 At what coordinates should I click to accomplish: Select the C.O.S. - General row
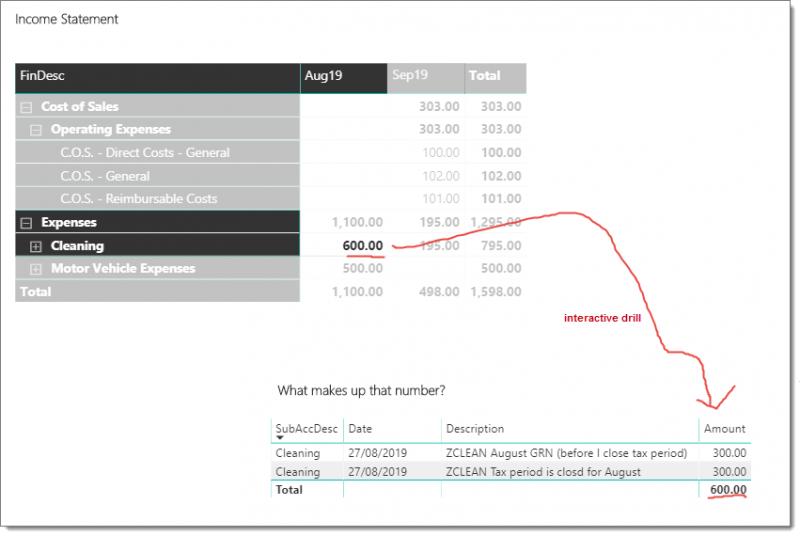coord(105,176)
